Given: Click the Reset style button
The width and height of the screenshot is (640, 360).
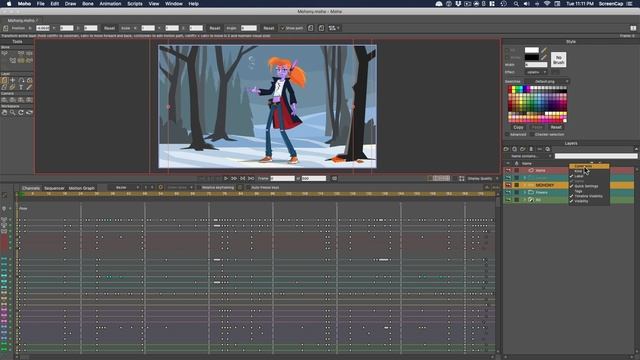Looking at the screenshot, I should 556,127.
